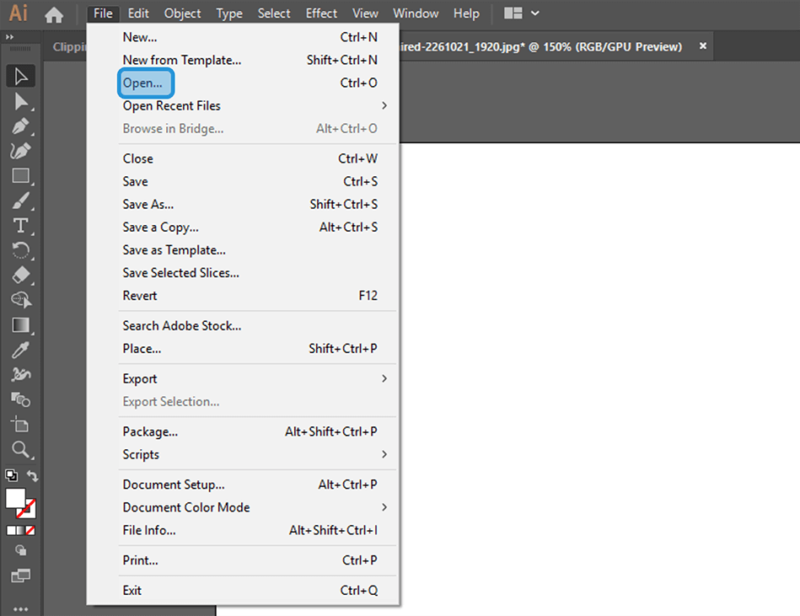Set paint mode to Color
800x616 pixels.
(x=11, y=530)
